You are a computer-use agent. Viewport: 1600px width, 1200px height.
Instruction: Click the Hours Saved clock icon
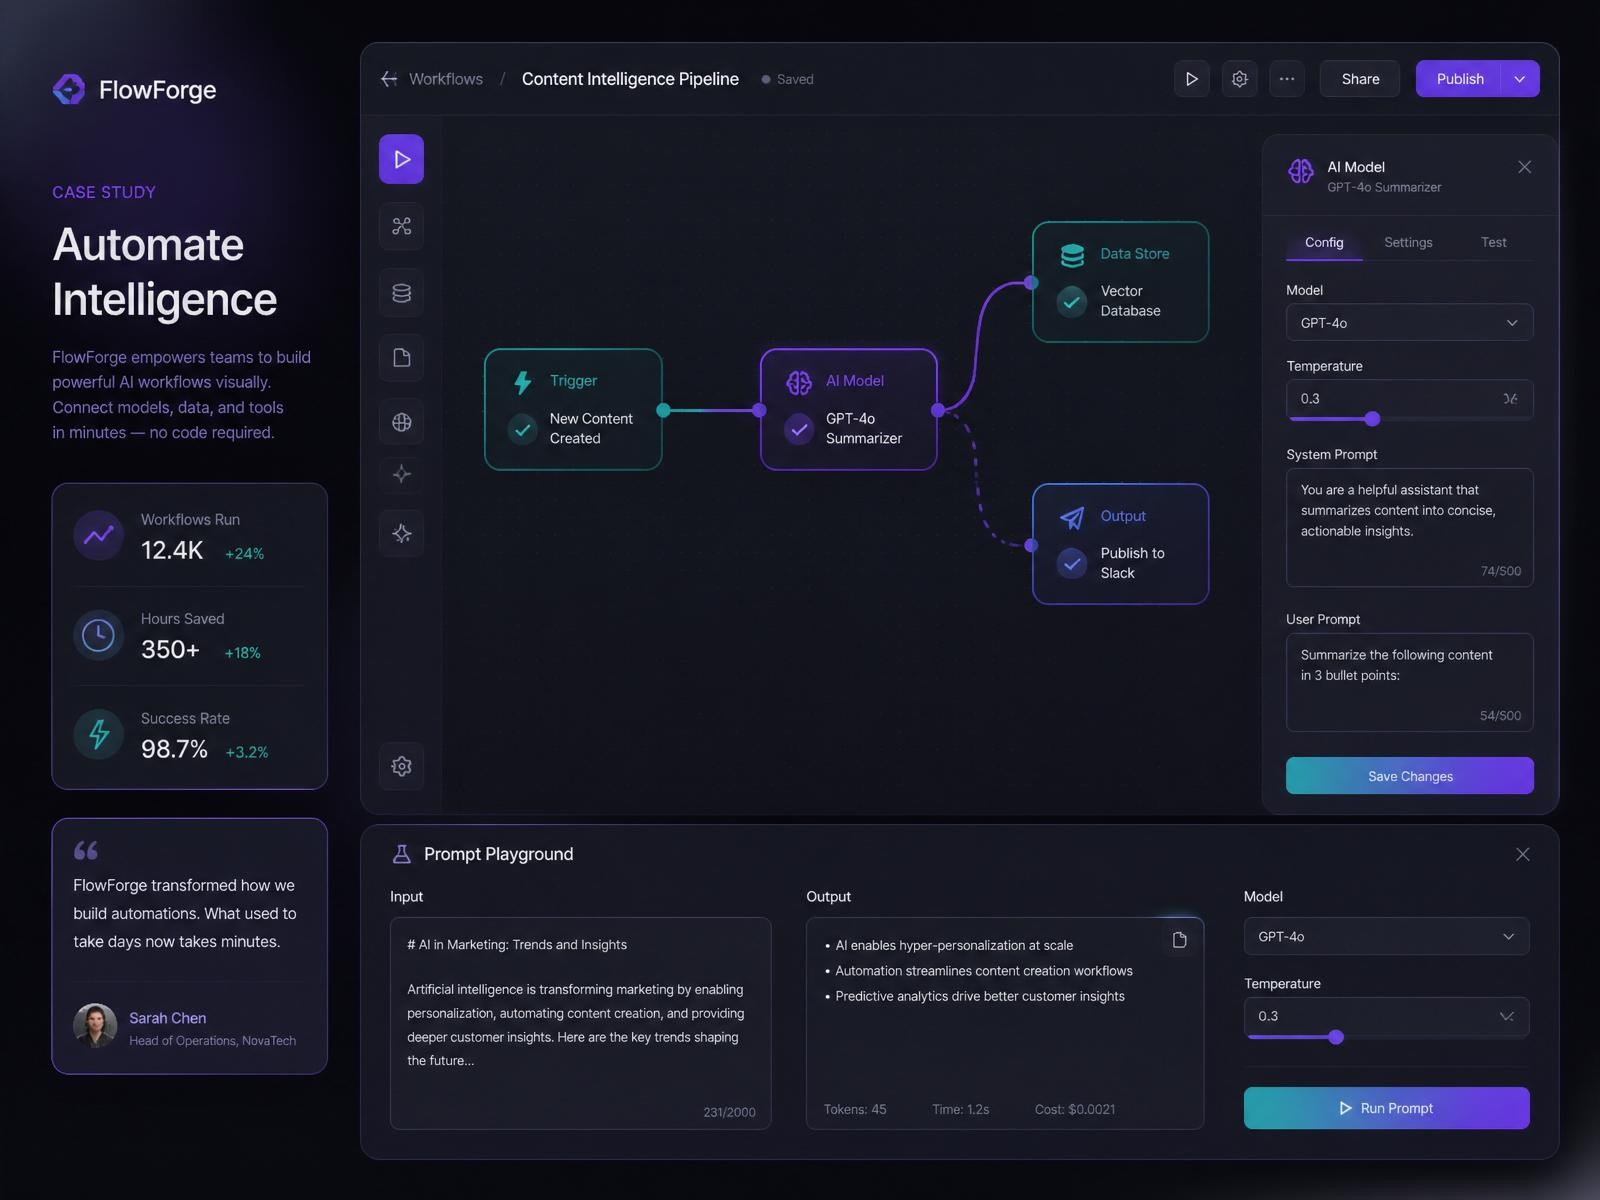point(98,635)
